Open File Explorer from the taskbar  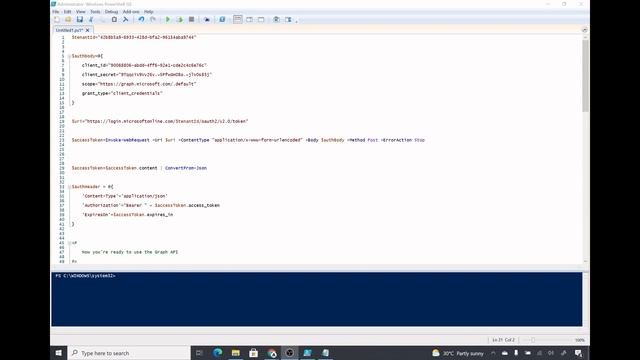[x=236, y=353]
